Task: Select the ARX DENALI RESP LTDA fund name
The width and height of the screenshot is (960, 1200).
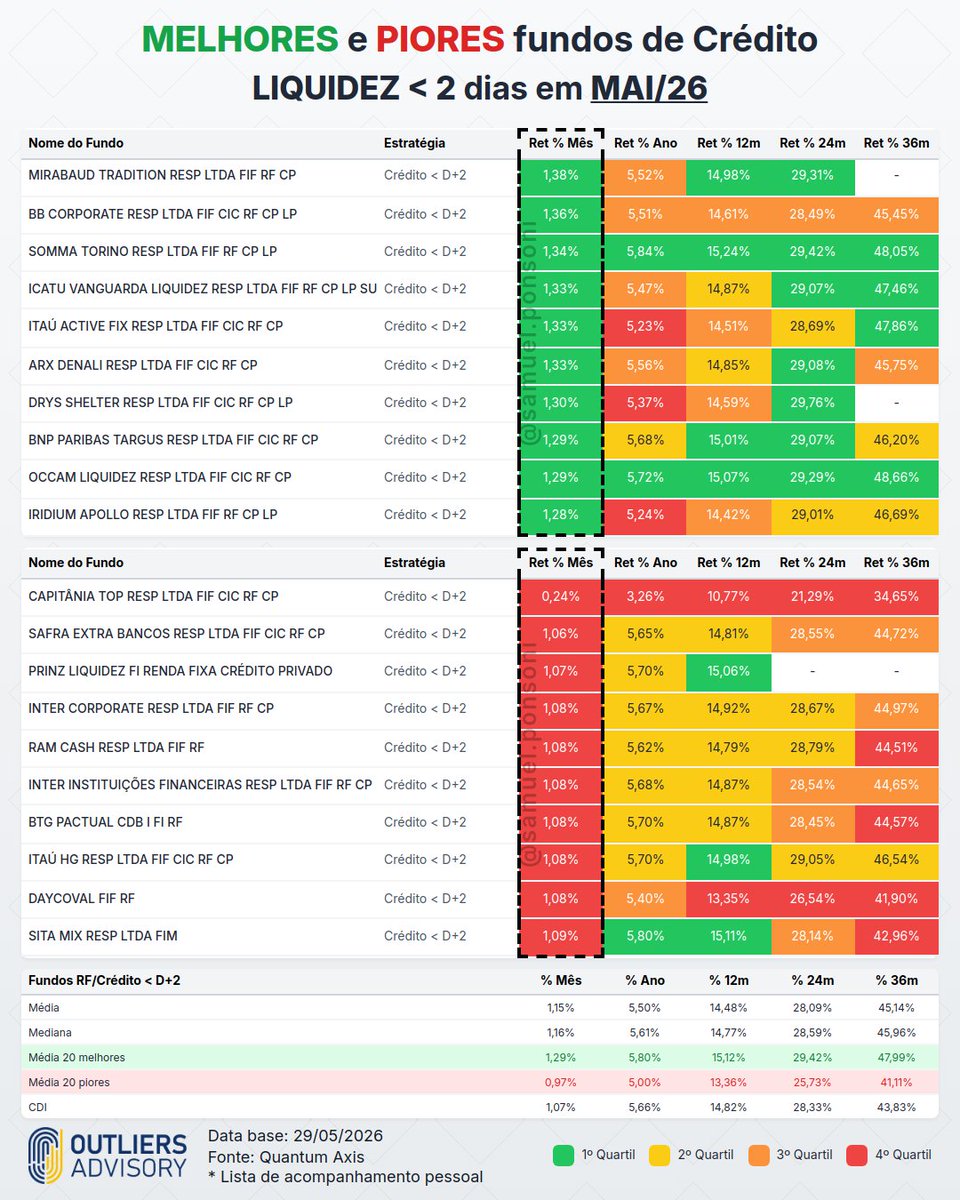Action: click(142, 365)
